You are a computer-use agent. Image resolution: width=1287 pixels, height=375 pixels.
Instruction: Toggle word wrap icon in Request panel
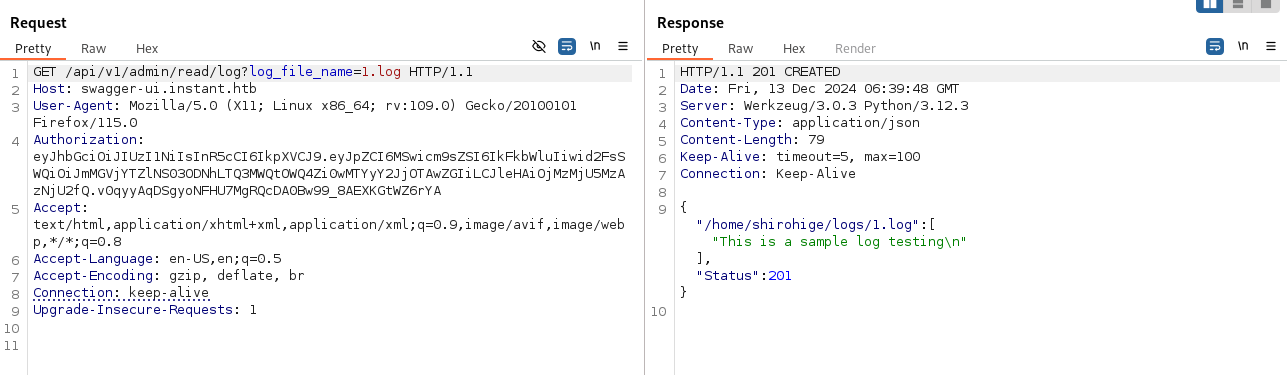click(567, 46)
